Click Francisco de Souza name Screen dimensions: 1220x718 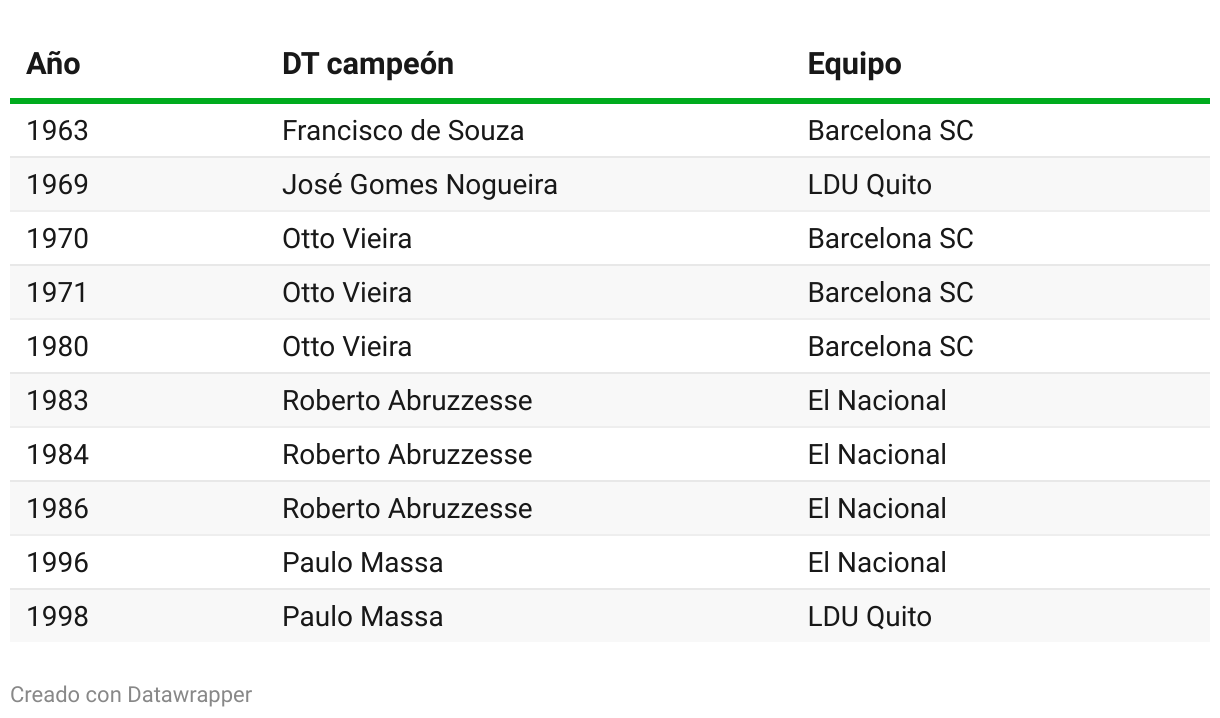(x=403, y=131)
